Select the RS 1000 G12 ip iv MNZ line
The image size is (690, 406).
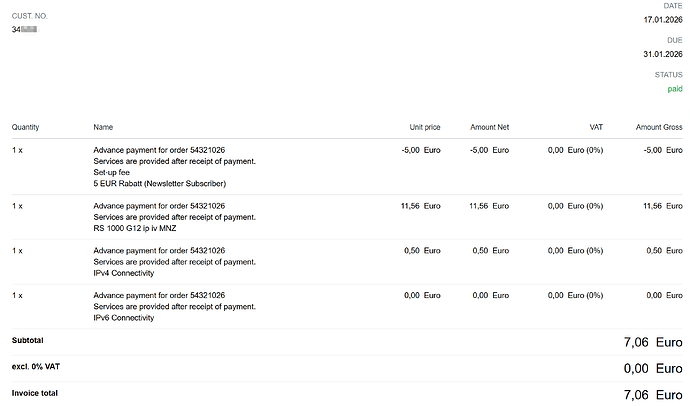[135, 228]
